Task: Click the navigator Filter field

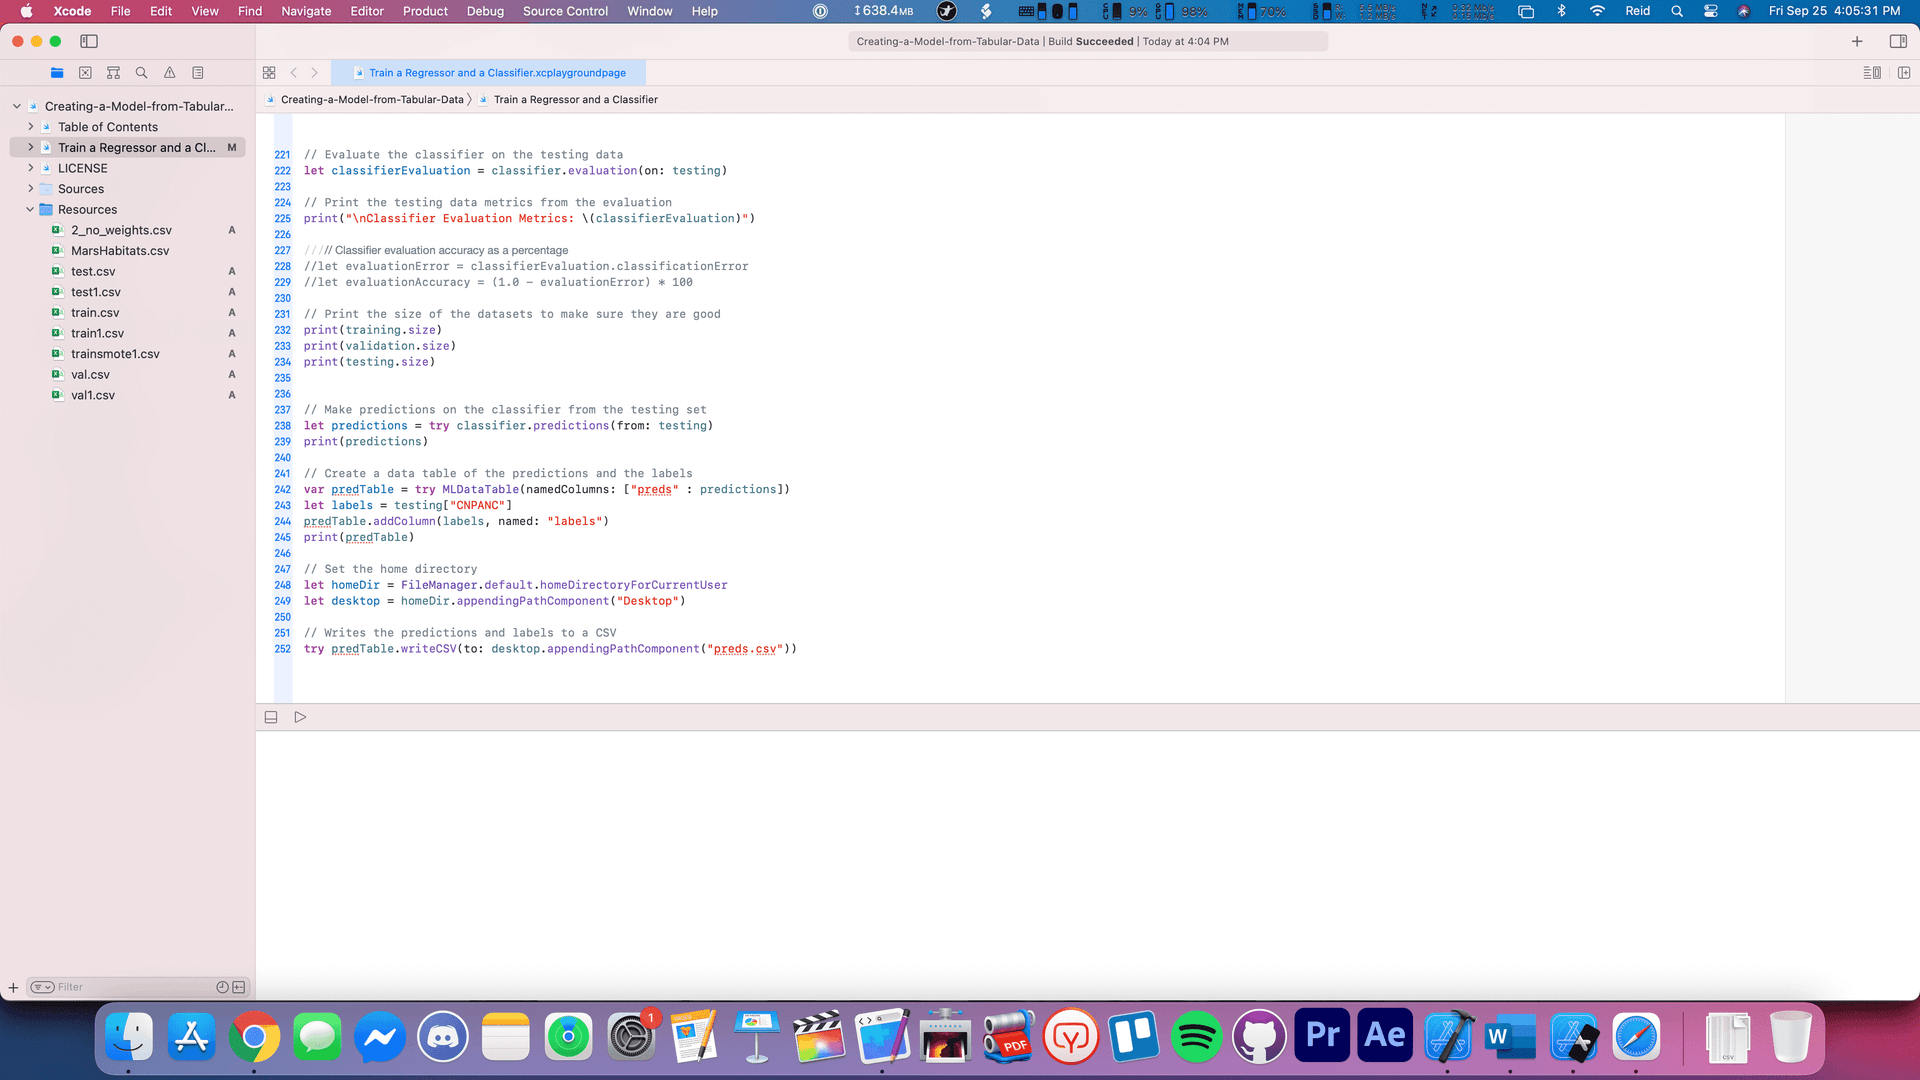Action: (x=130, y=987)
